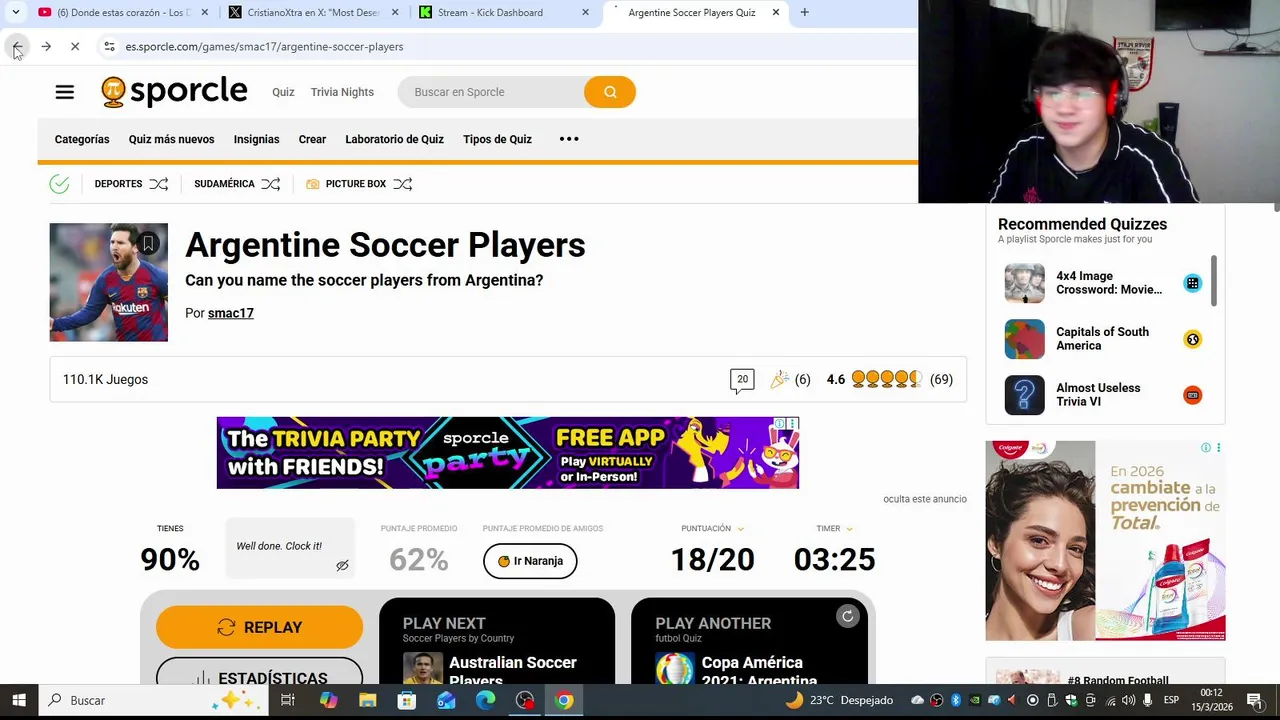Viewport: 1280px width, 720px height.
Task: Click the orange star rating
Action: [886, 379]
